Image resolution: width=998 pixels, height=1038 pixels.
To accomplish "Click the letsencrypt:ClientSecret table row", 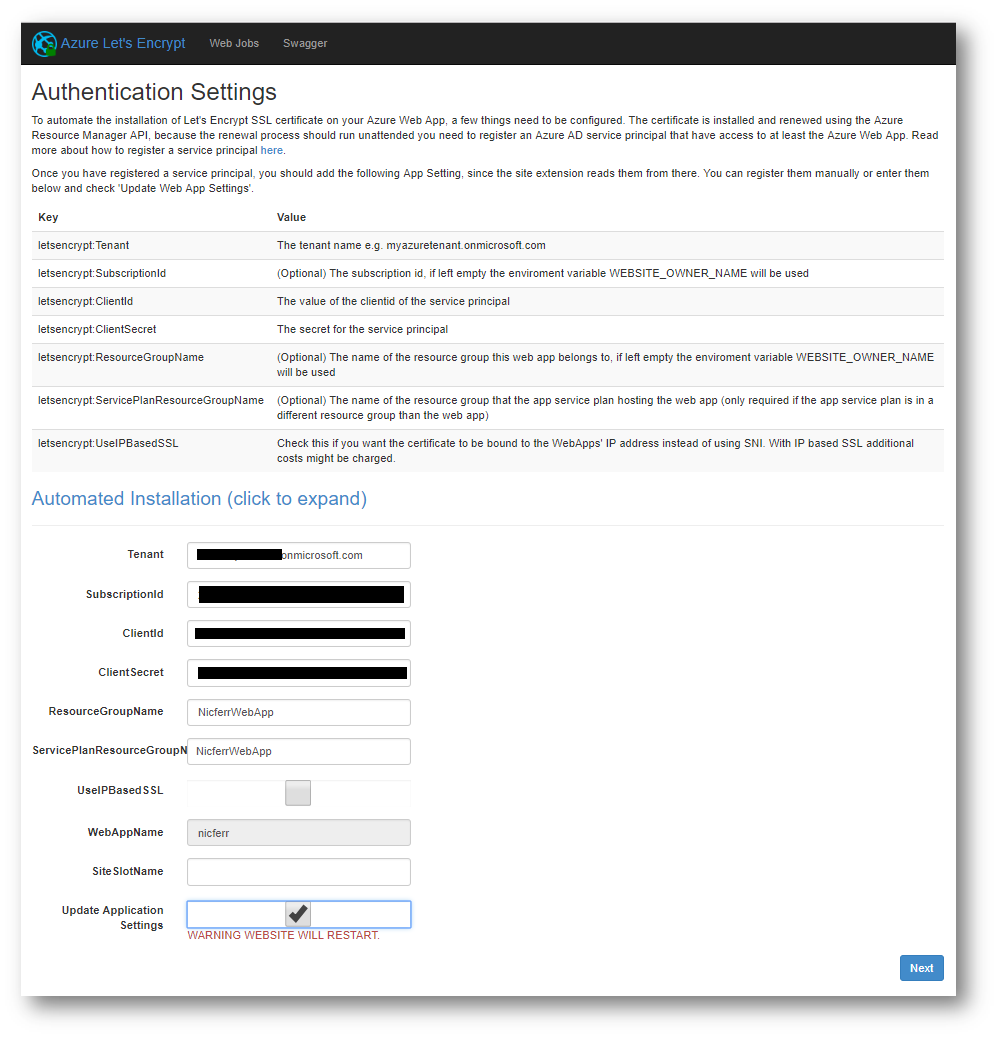I will coord(487,330).
